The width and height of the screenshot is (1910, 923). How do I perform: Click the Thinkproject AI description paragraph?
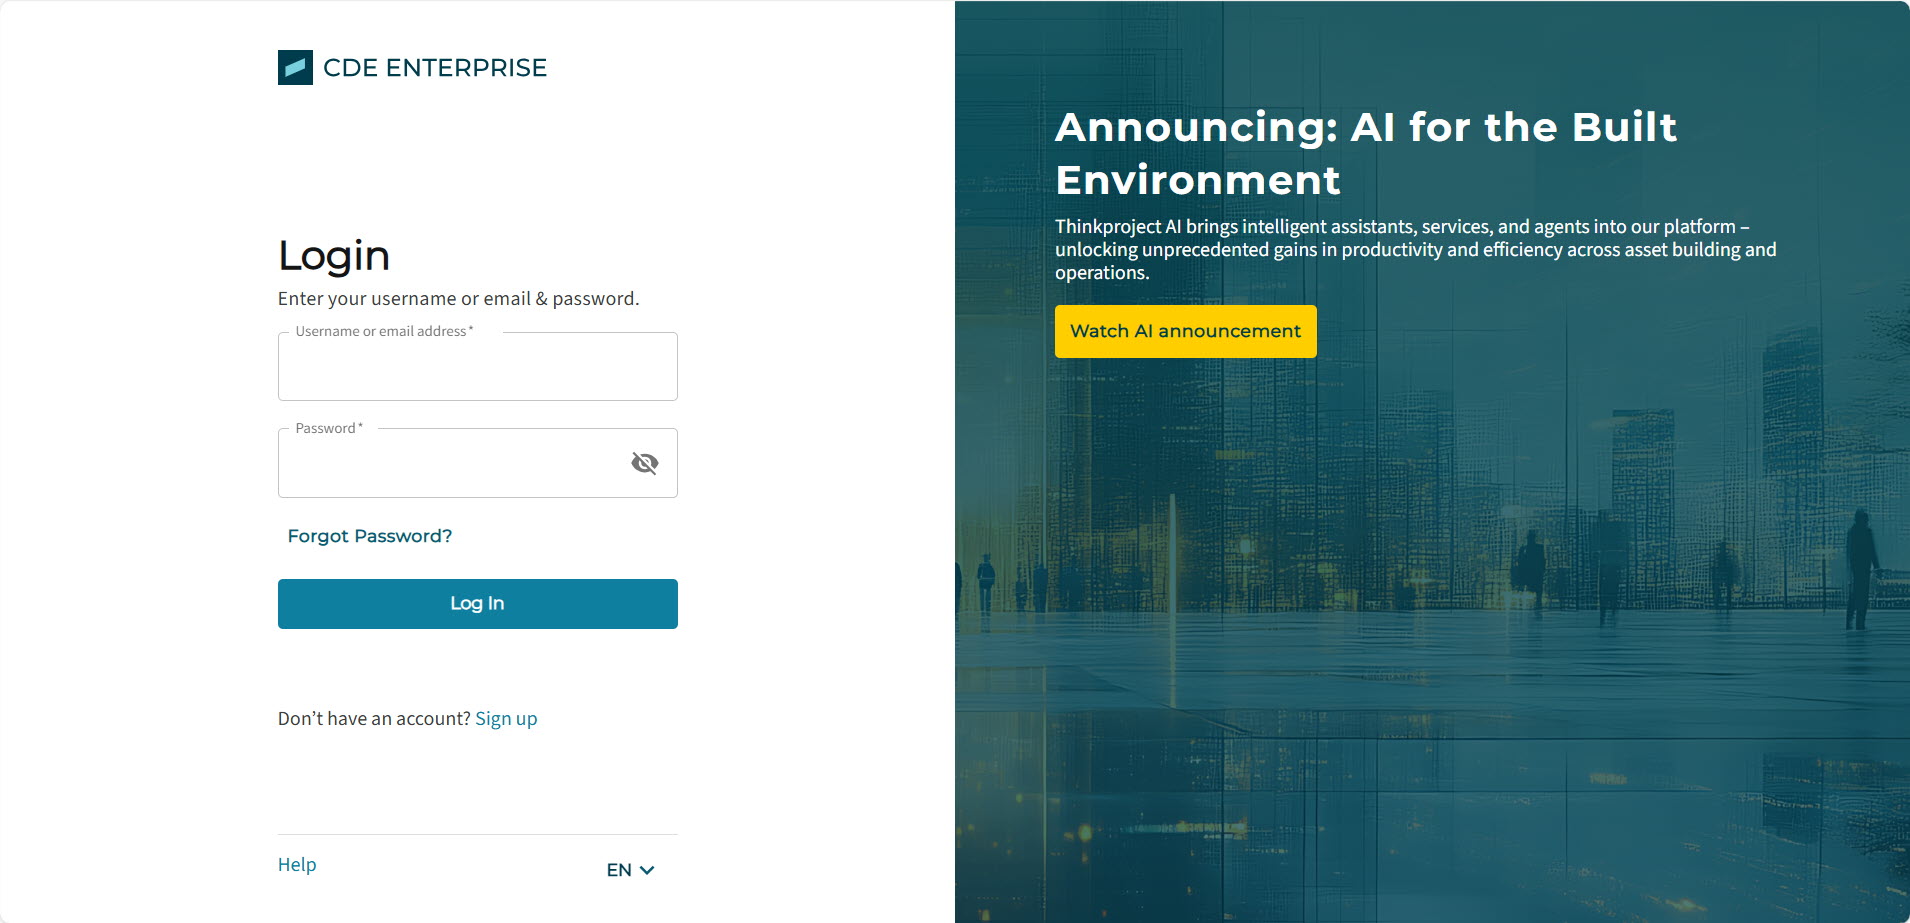(1415, 250)
